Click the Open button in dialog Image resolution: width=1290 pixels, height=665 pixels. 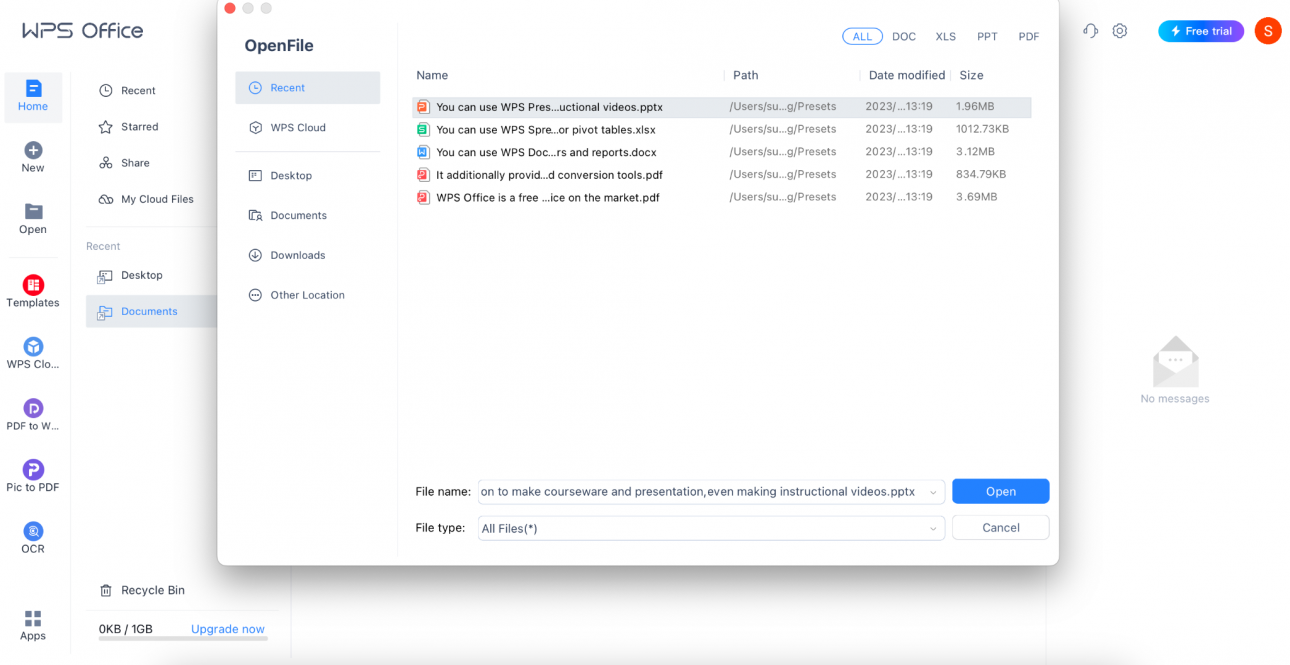(x=1000, y=491)
